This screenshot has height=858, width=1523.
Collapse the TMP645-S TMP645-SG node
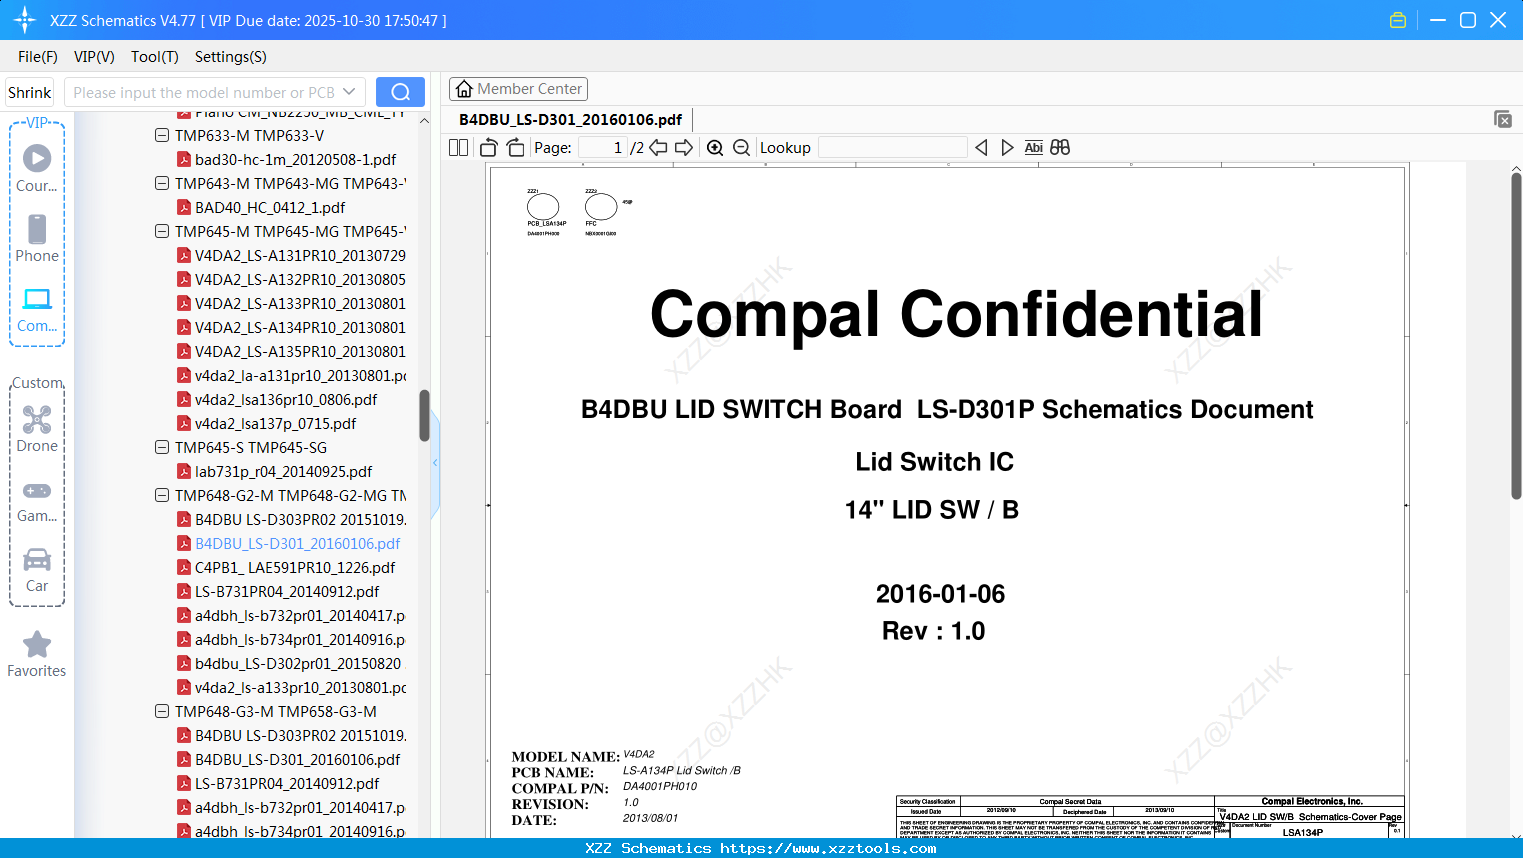click(162, 447)
